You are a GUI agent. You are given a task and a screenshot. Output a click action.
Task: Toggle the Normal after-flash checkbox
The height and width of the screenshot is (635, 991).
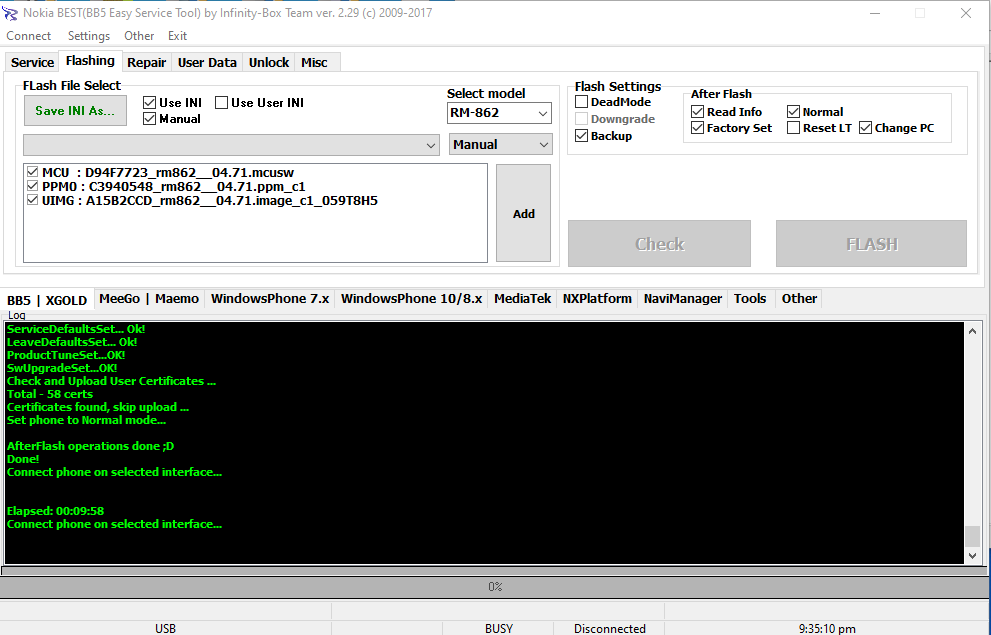794,112
